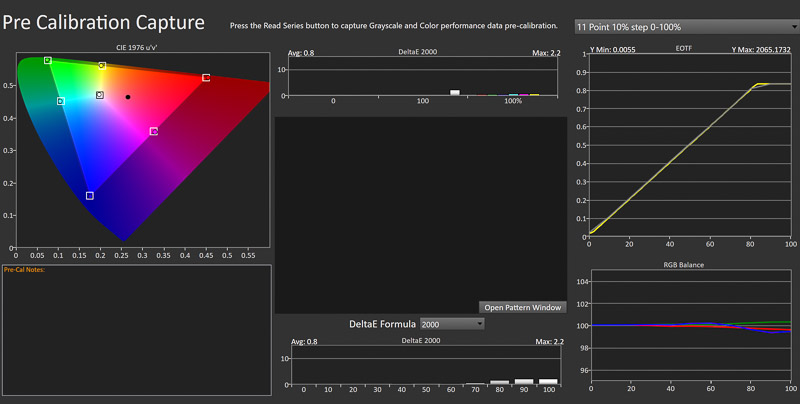Select the white point target square
800x404 pixels.
coord(100,95)
